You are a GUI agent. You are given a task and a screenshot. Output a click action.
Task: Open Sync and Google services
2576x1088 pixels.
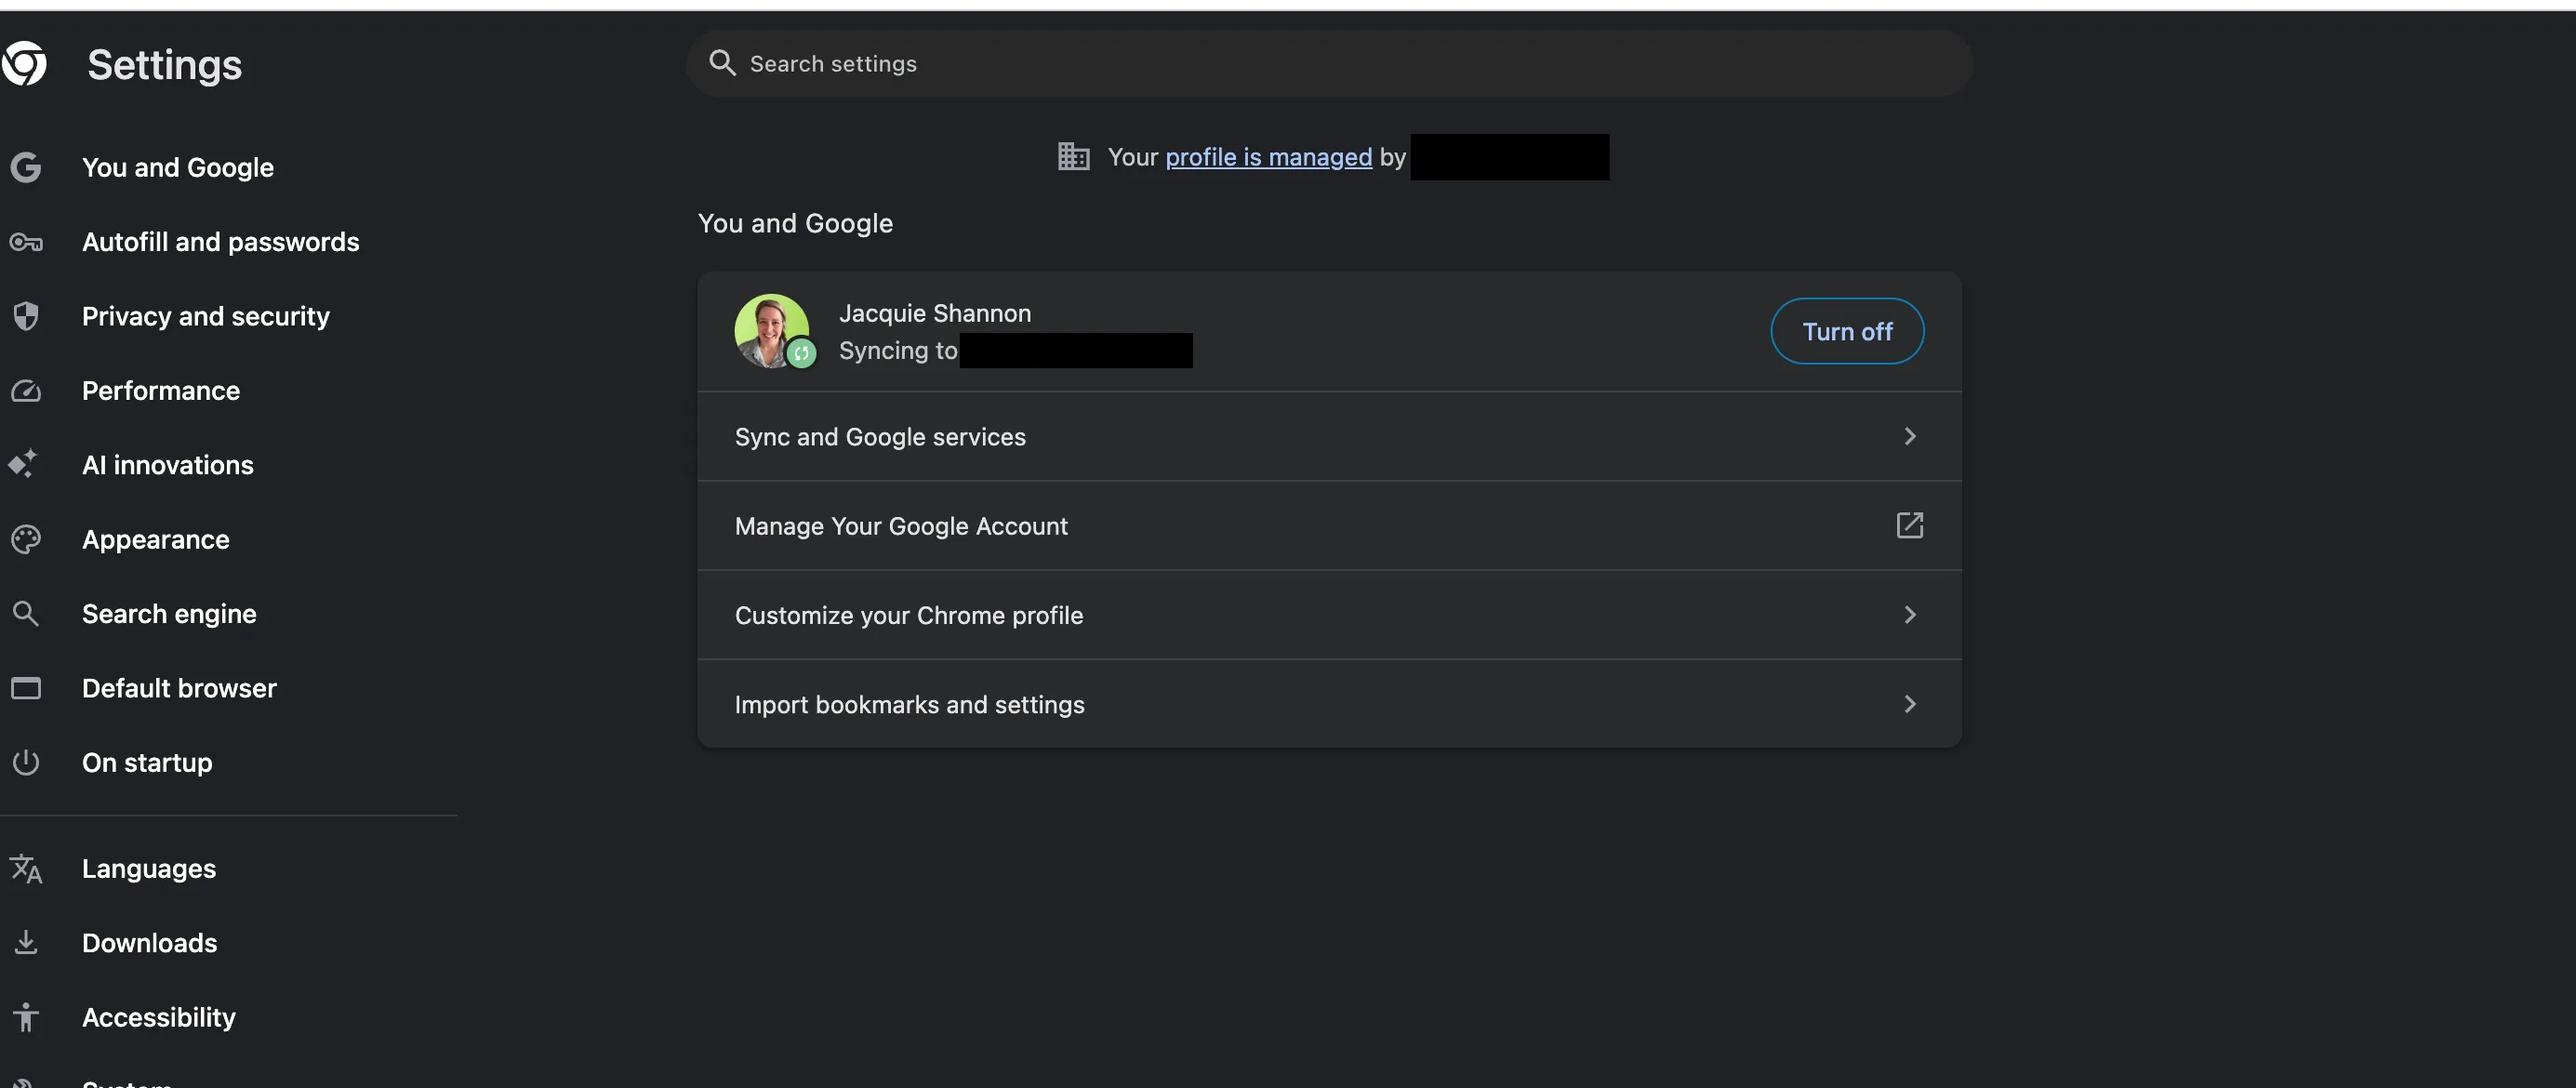click(x=1329, y=437)
